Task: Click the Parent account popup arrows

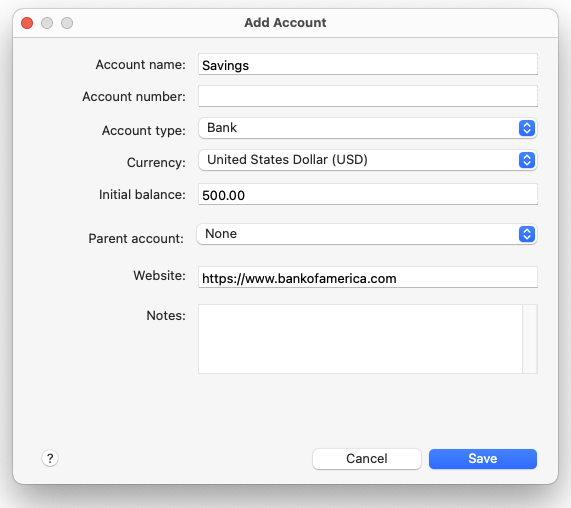Action: [x=527, y=234]
